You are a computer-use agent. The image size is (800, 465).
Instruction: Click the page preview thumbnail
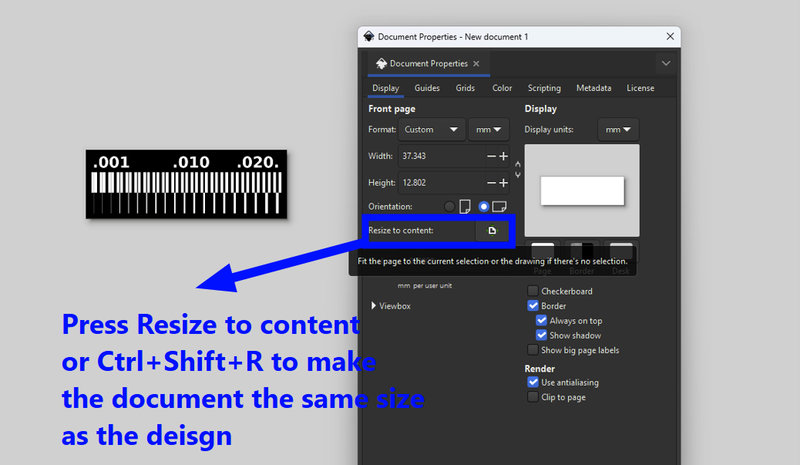582,190
